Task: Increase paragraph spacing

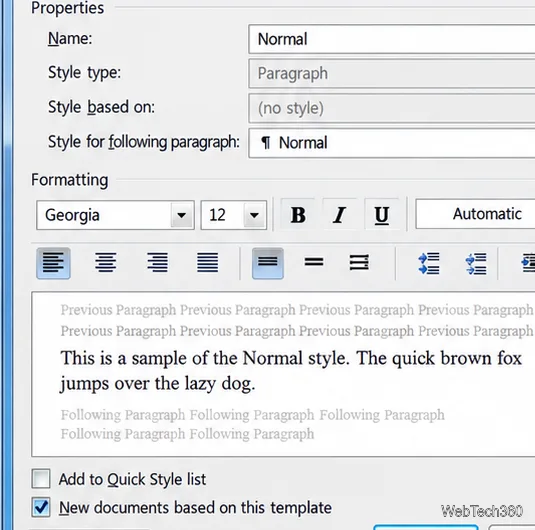Action: click(x=429, y=263)
